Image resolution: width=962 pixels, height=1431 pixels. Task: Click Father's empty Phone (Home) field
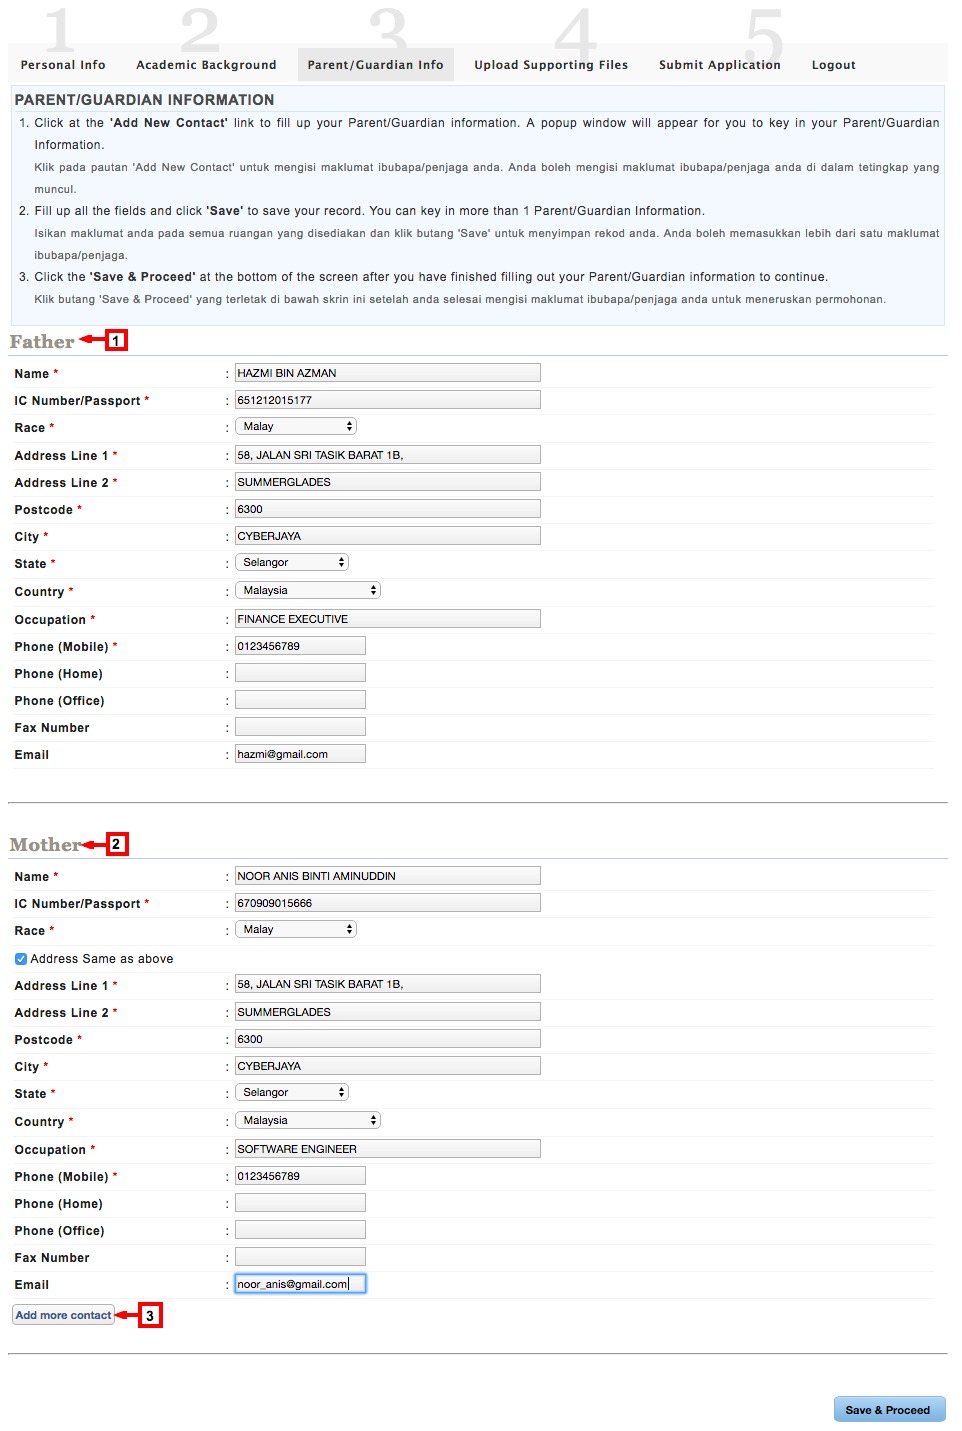[x=300, y=673]
